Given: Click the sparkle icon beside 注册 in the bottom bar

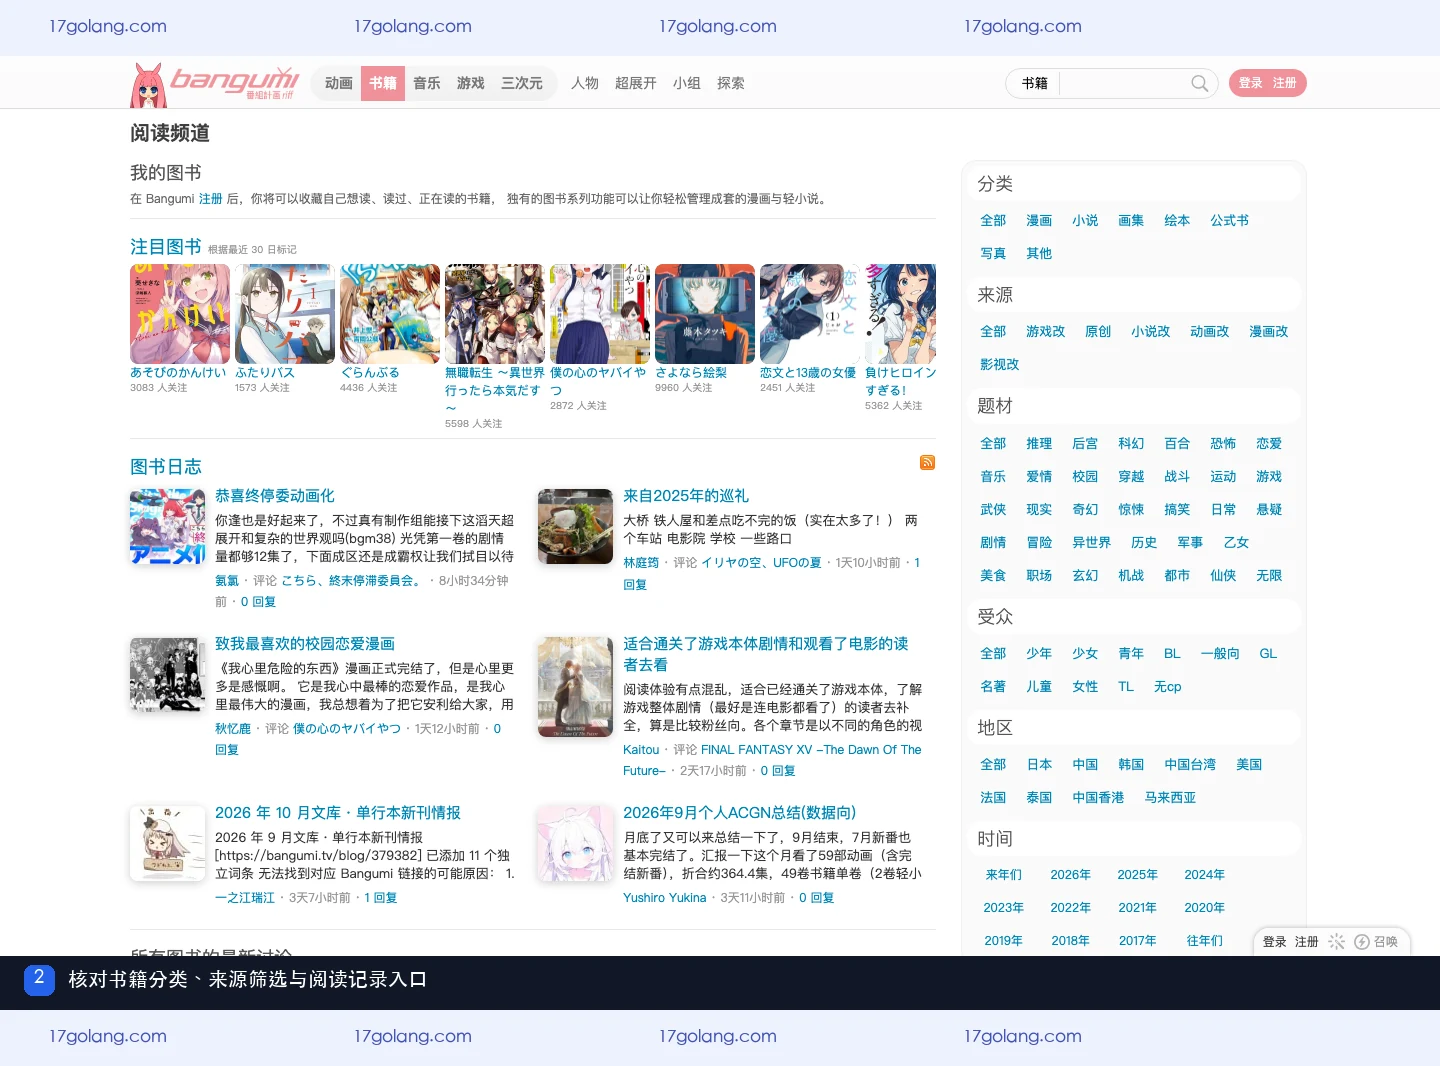Looking at the screenshot, I should point(1336,942).
